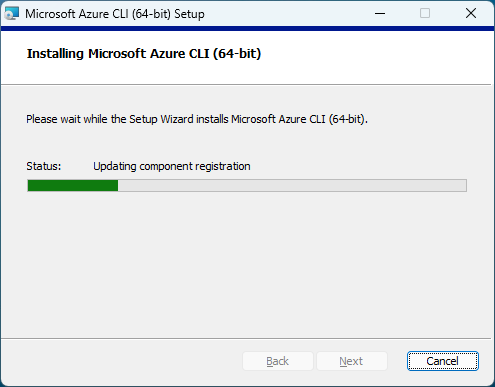Click the "Updating component registration" status text

pyautogui.click(x=172, y=166)
